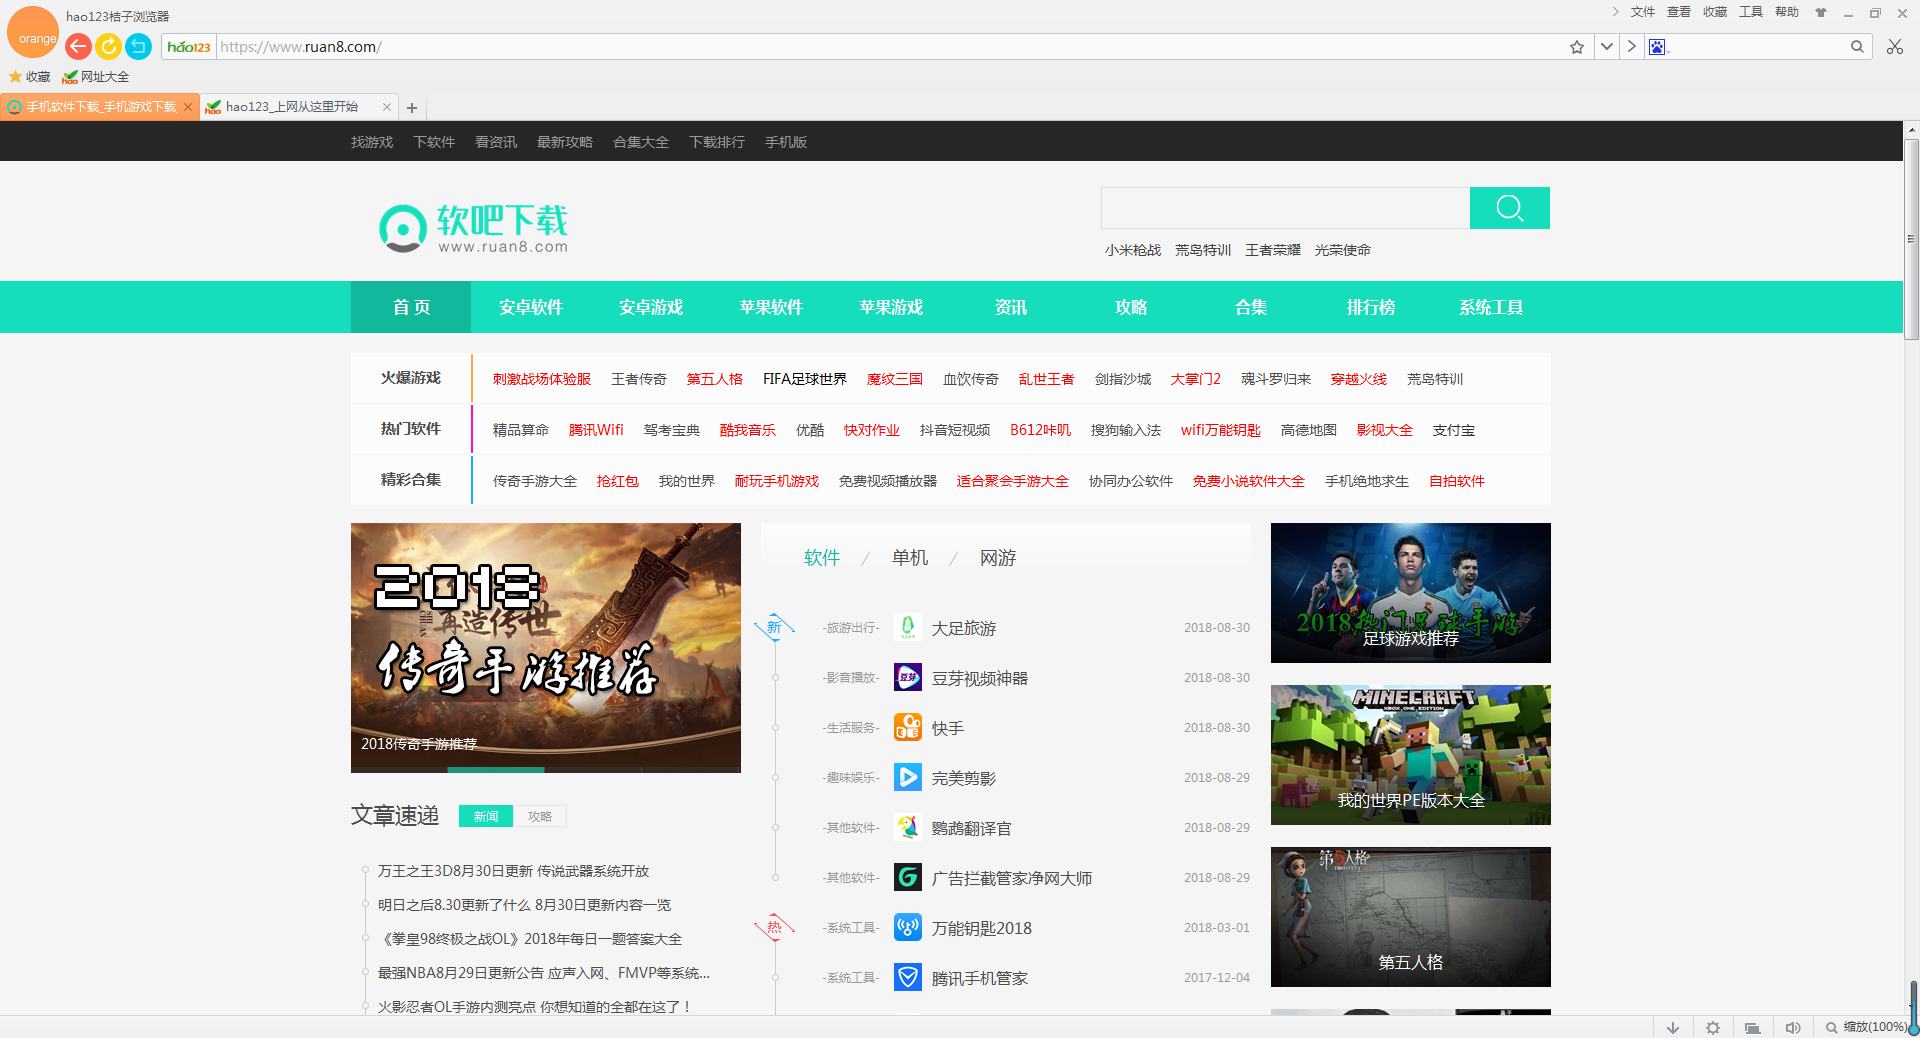Open the Baidu paw search engine selector
This screenshot has width=1920, height=1038.
click(x=1658, y=47)
